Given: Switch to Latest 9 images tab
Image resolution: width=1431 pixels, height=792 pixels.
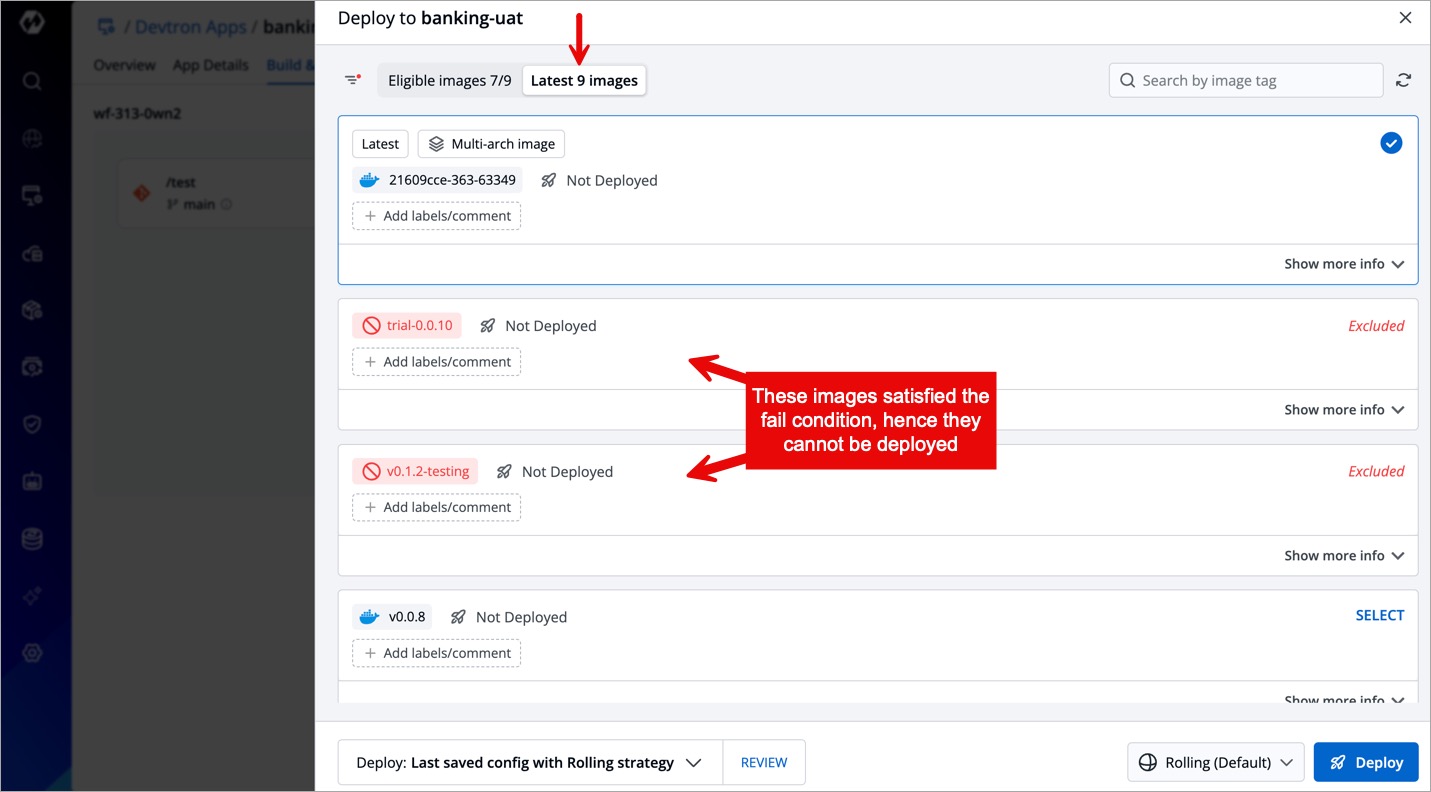Looking at the screenshot, I should 584,80.
